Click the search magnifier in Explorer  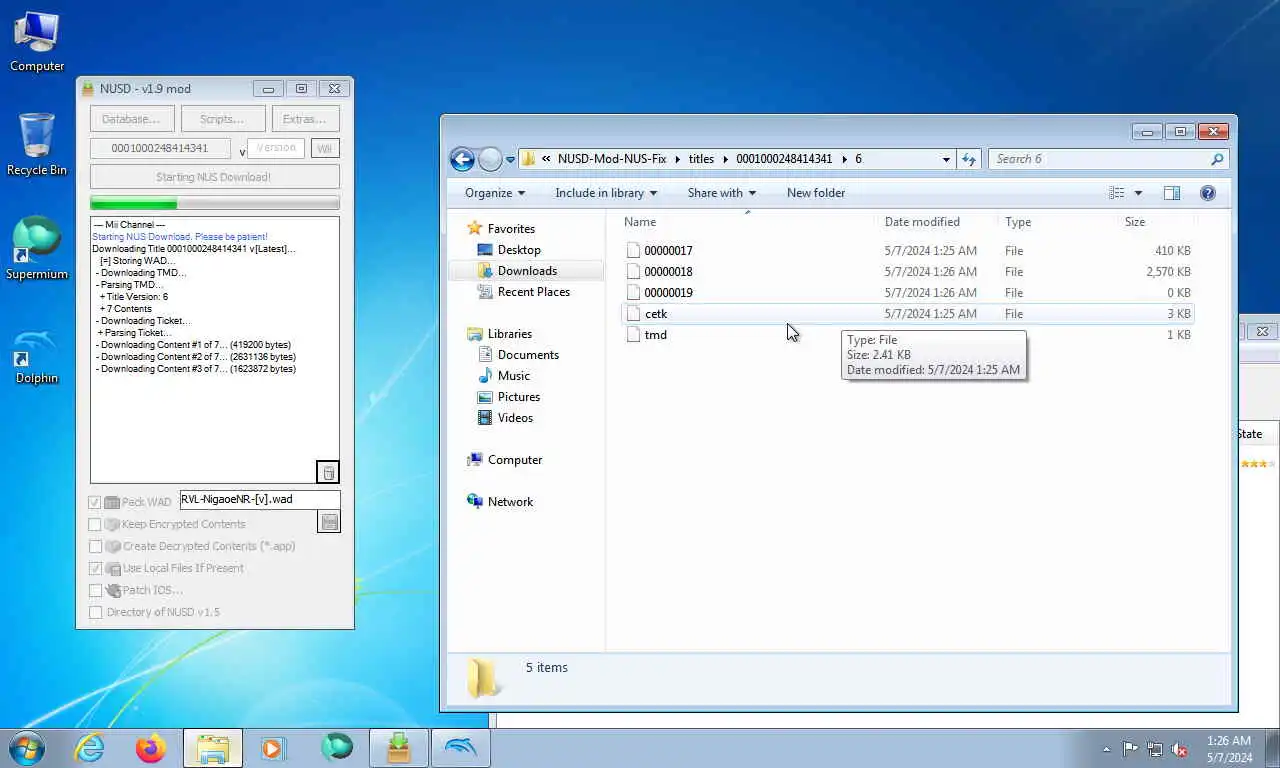[x=1217, y=159]
